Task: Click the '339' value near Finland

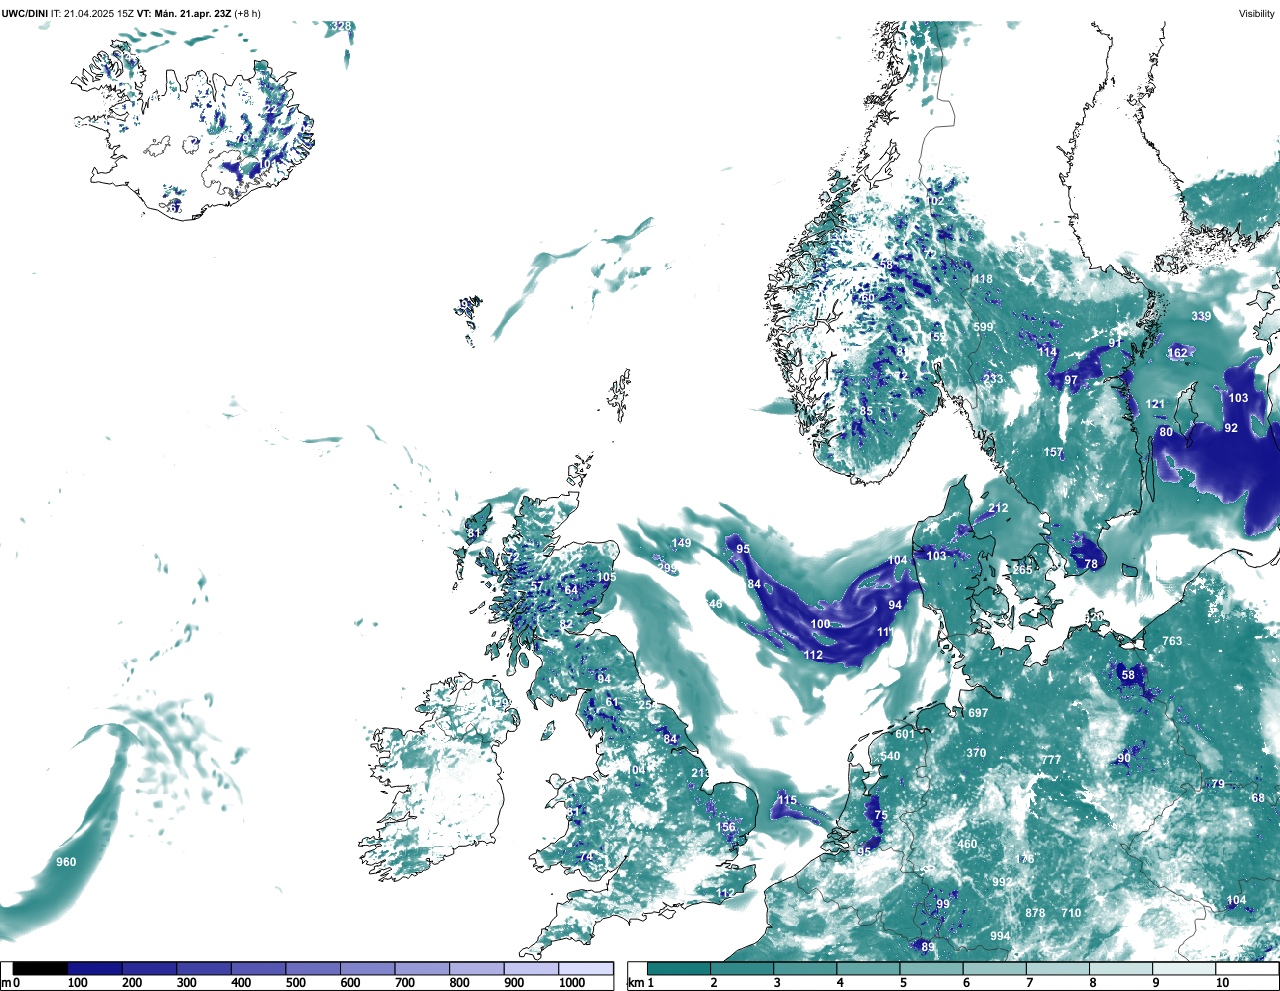Action: (x=1201, y=316)
